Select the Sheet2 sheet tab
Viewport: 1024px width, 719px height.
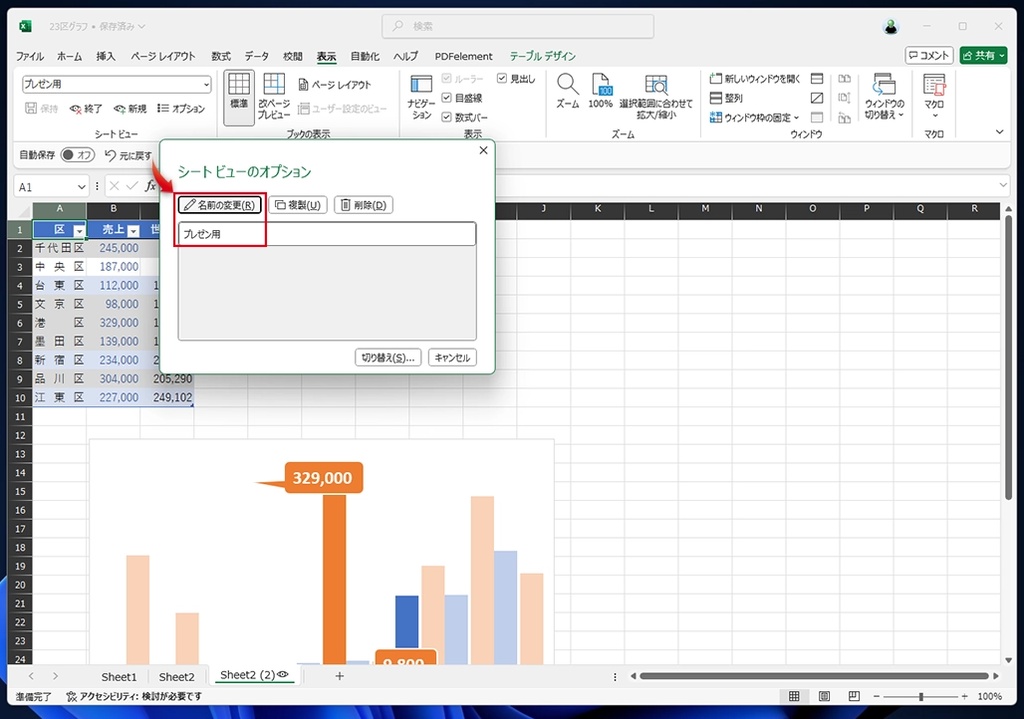coord(176,677)
